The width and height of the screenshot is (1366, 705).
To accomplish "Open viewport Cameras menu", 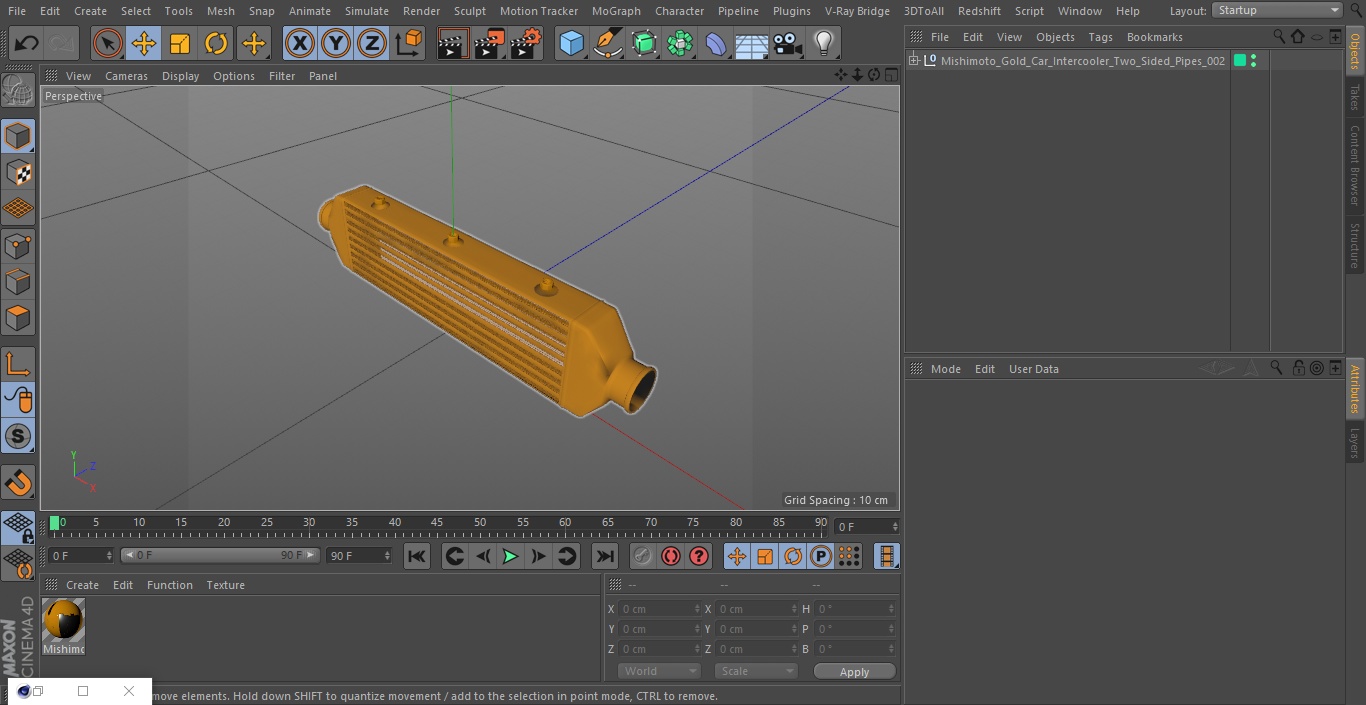I will click(126, 76).
